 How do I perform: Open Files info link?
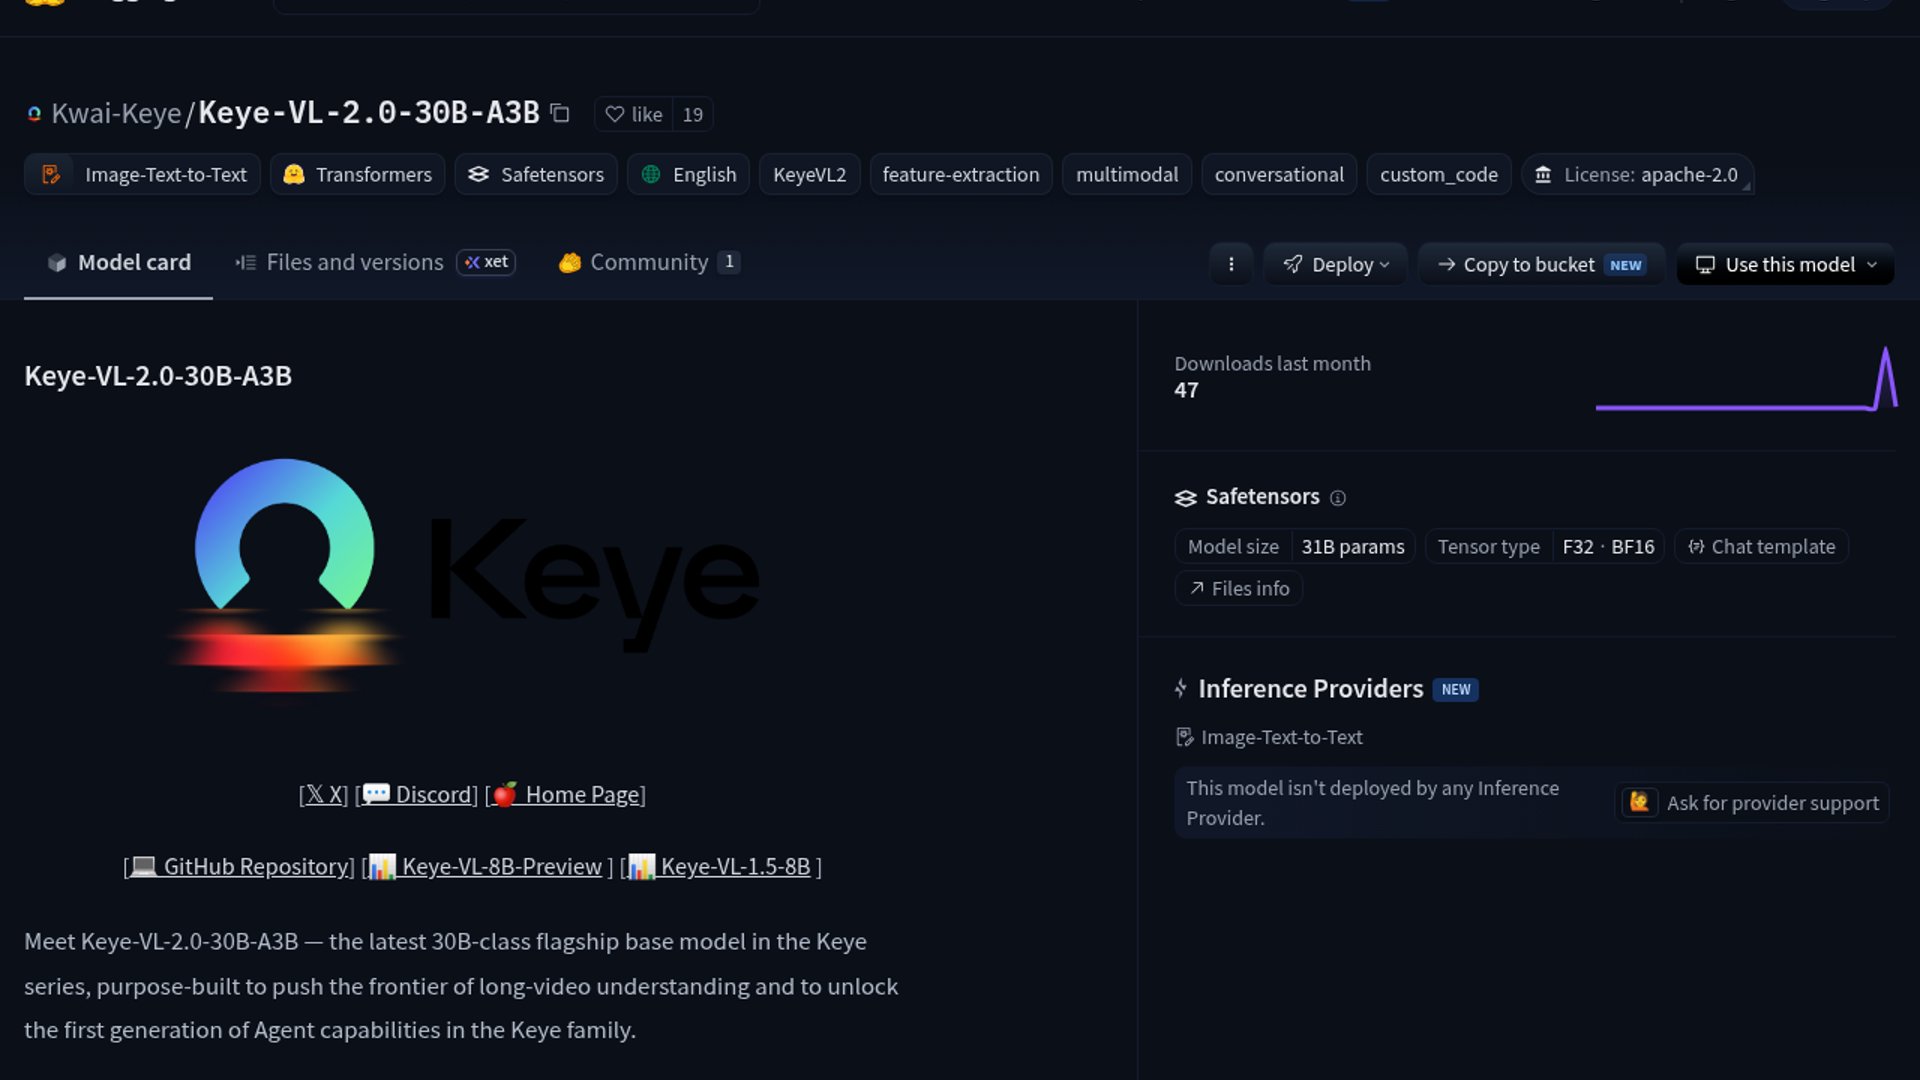pyautogui.click(x=1239, y=589)
